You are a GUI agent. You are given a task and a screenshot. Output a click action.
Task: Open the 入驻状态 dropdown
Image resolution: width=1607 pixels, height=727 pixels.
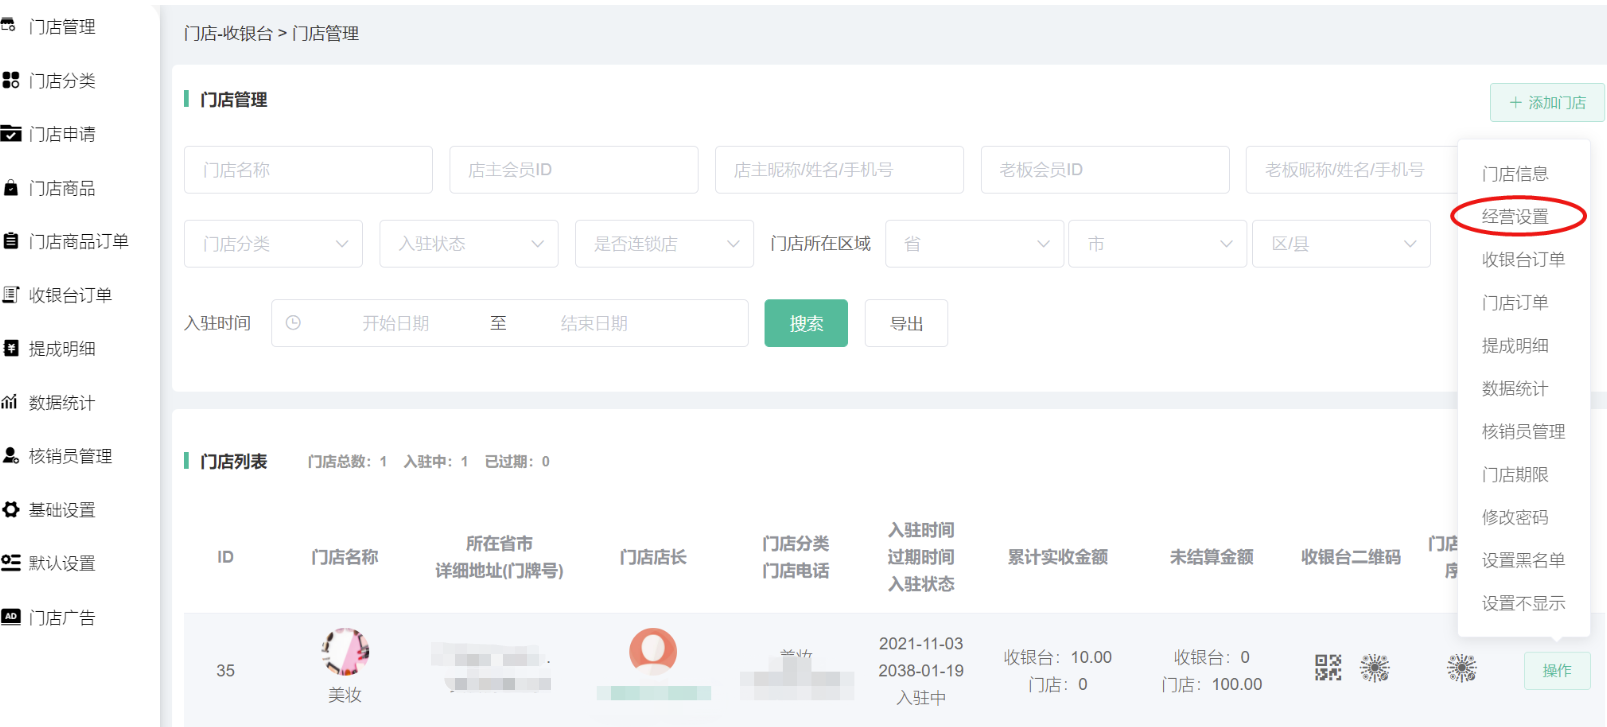468,244
